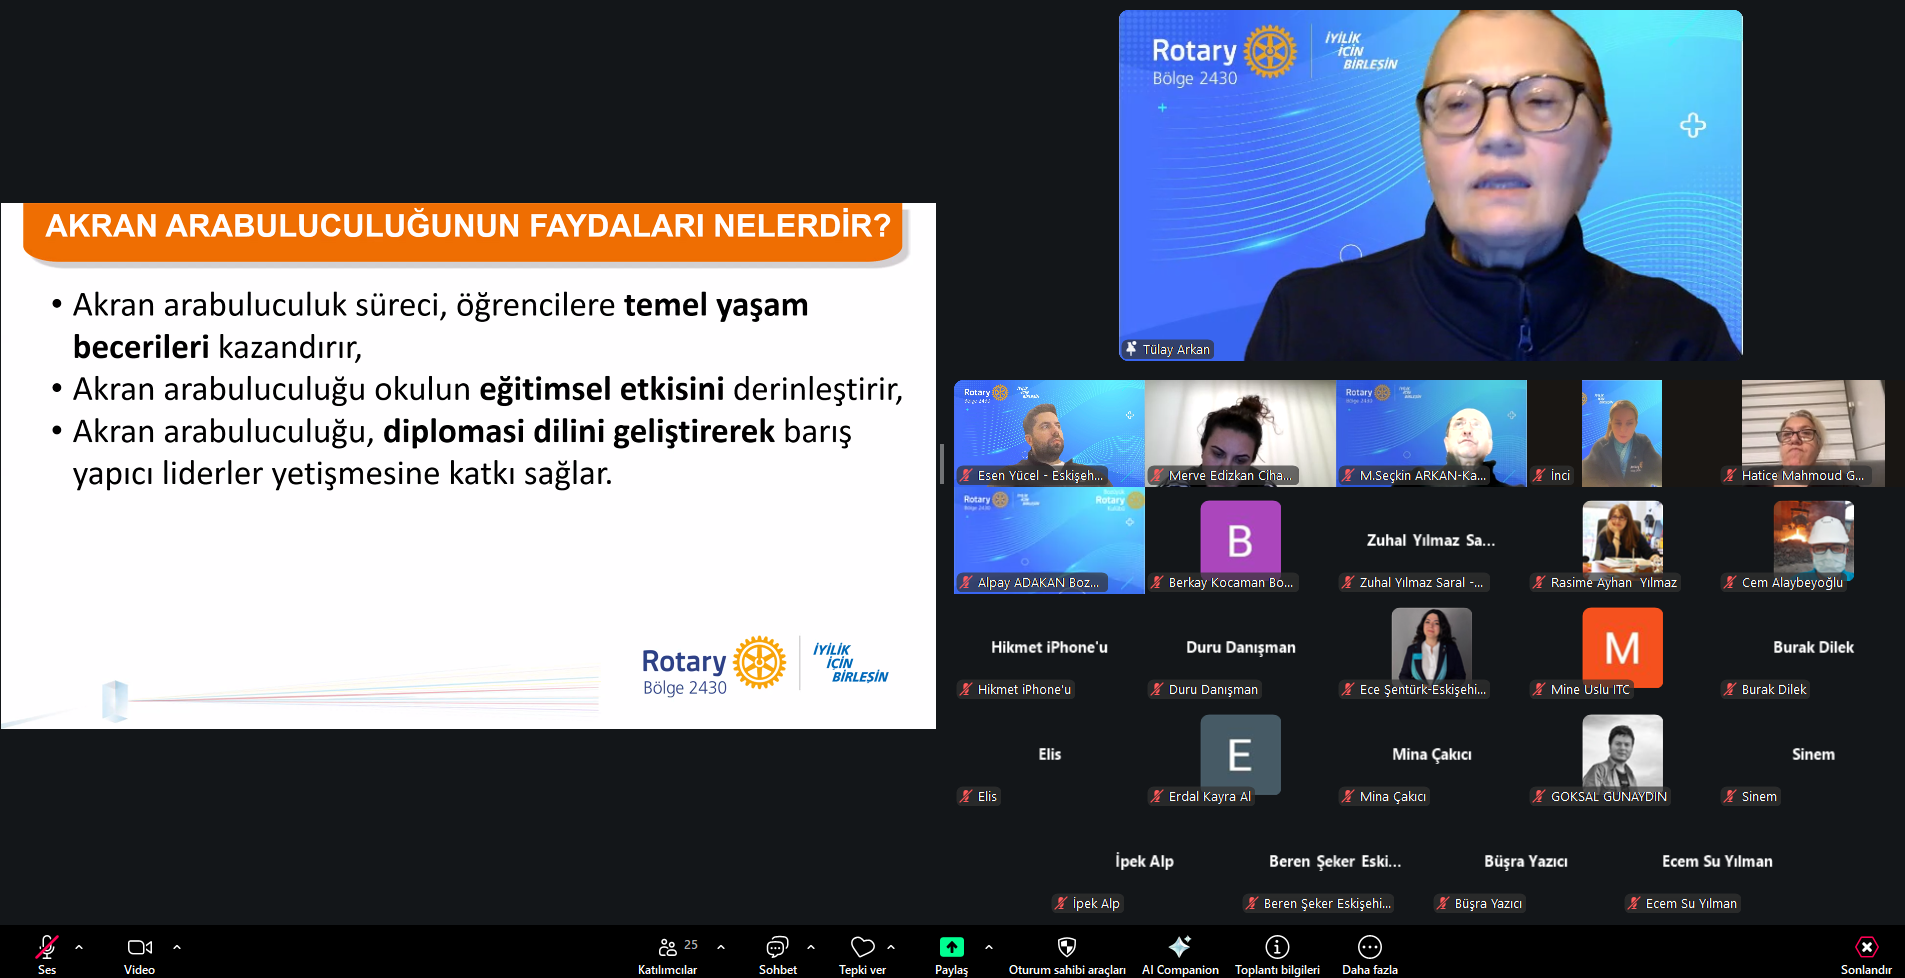Select Esen Yücel's video thumbnail
The image size is (1905, 978).
pos(1049,433)
